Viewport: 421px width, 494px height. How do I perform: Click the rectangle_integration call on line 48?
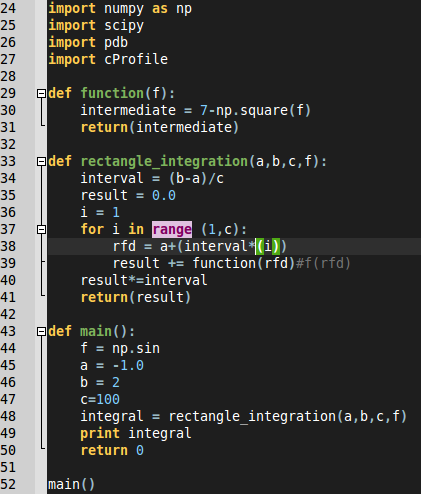tap(288, 417)
